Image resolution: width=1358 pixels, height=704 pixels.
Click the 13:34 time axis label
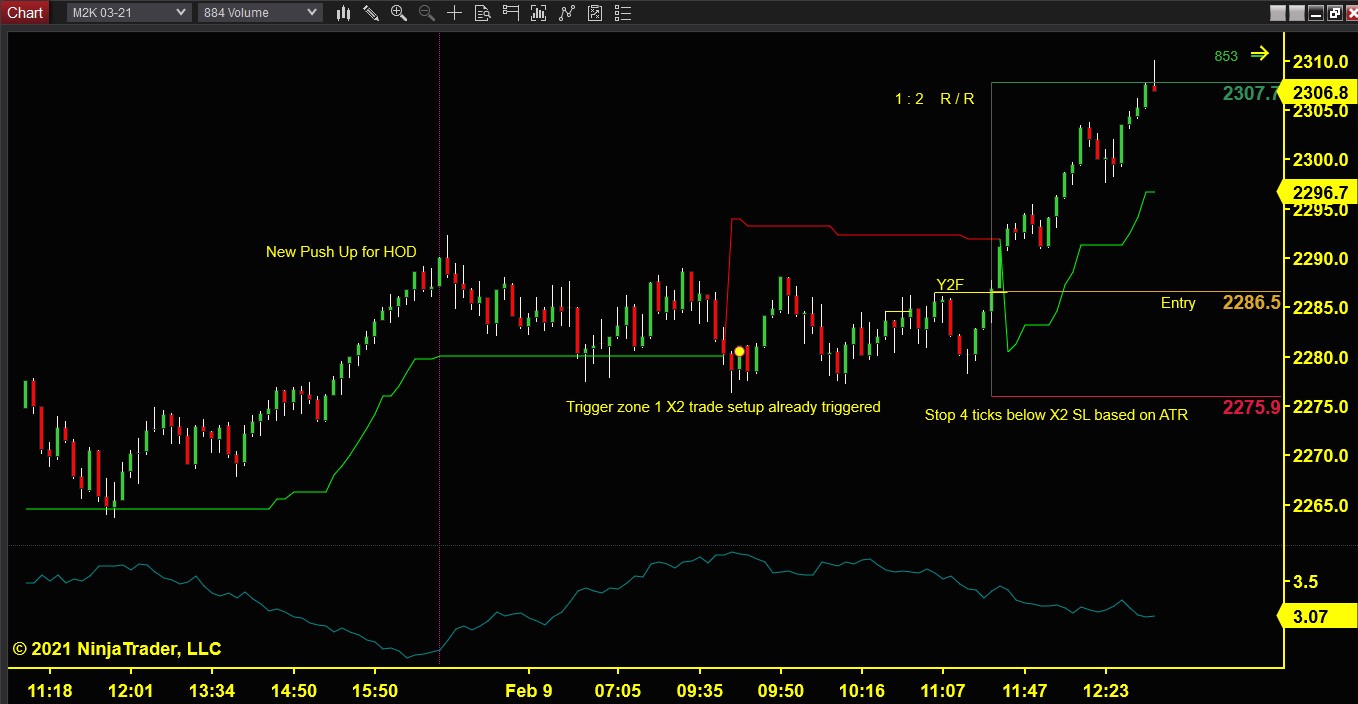coord(212,690)
